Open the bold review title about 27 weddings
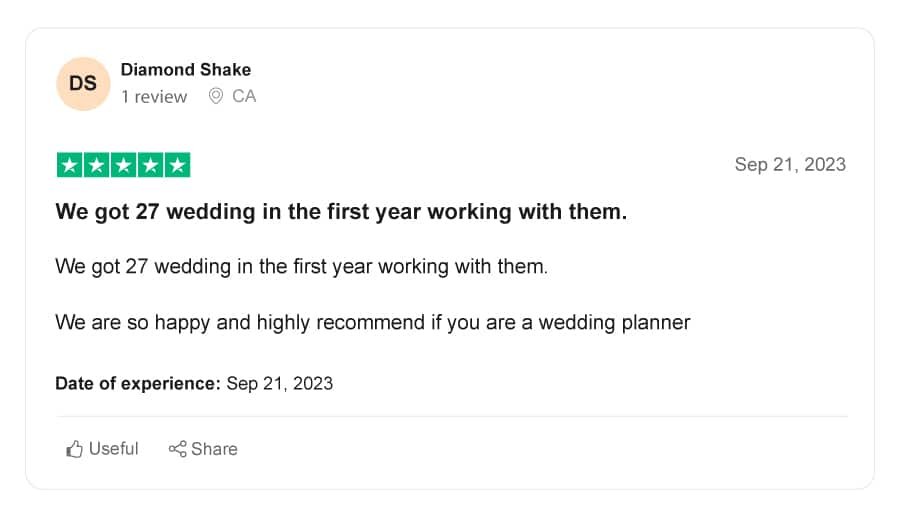This screenshot has height=517, width=900. coord(342,212)
